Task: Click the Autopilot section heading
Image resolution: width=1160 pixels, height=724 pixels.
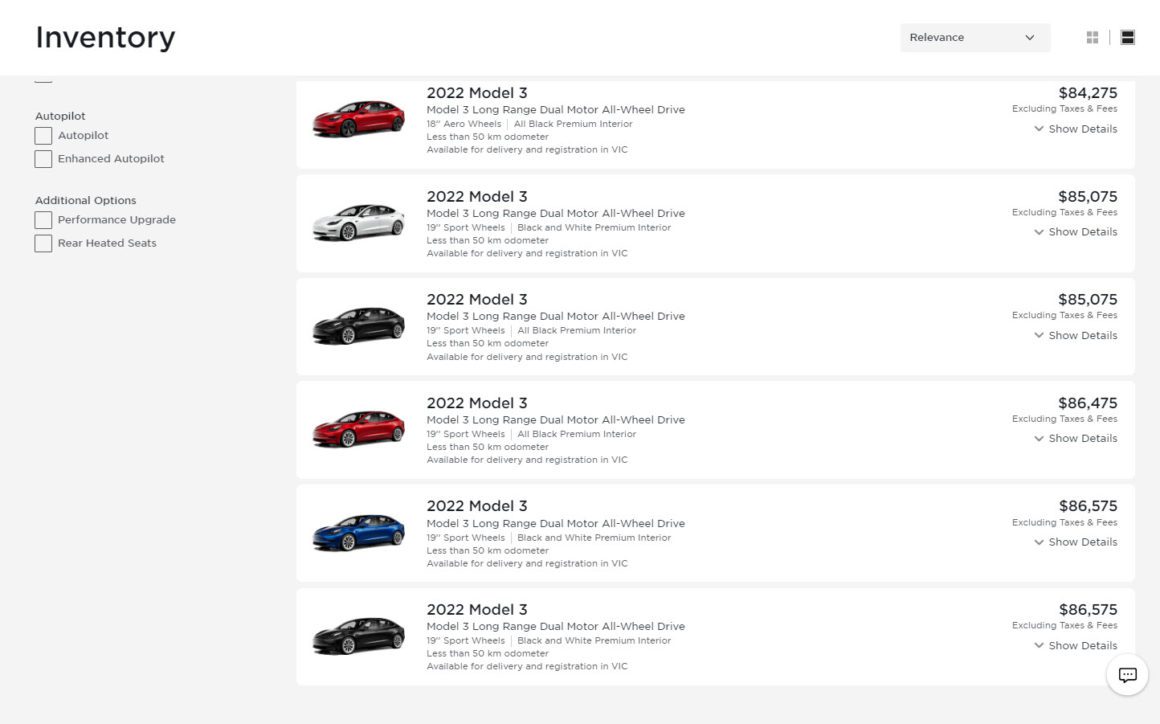Action: click(60, 116)
